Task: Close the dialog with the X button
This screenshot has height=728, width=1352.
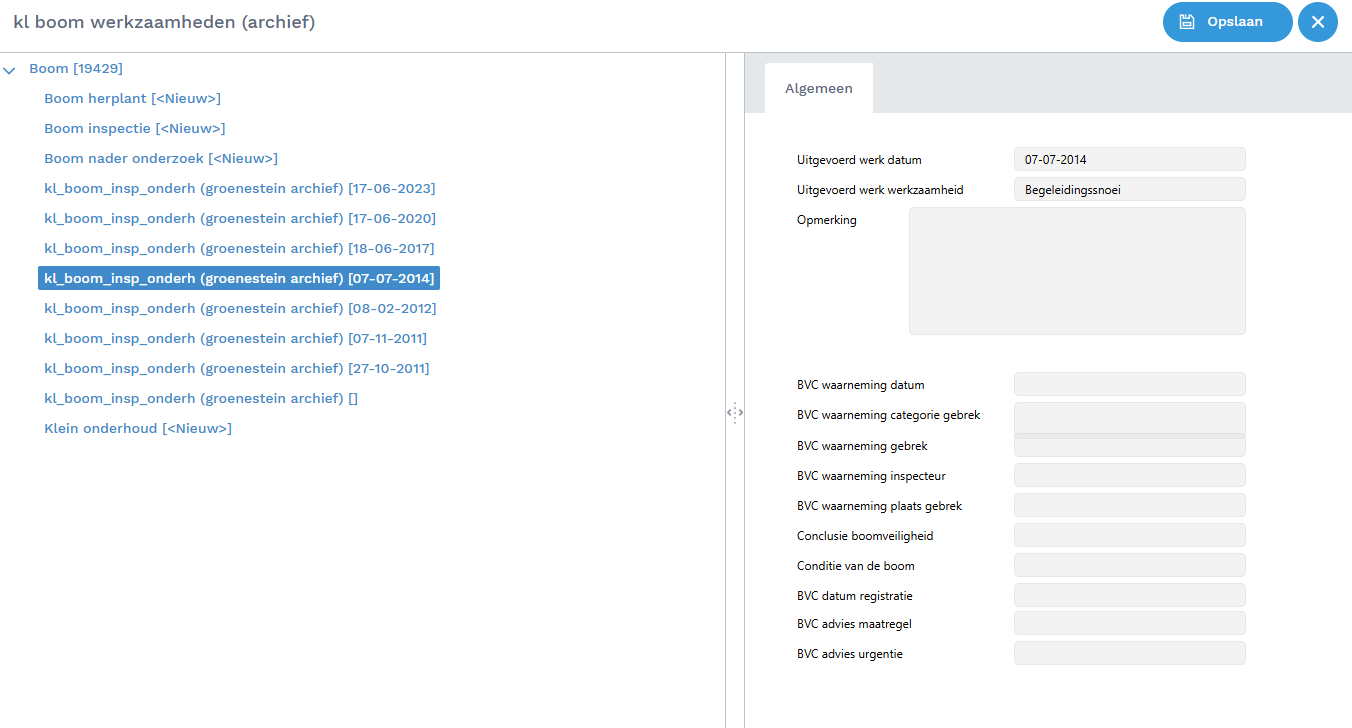Action: [1317, 22]
